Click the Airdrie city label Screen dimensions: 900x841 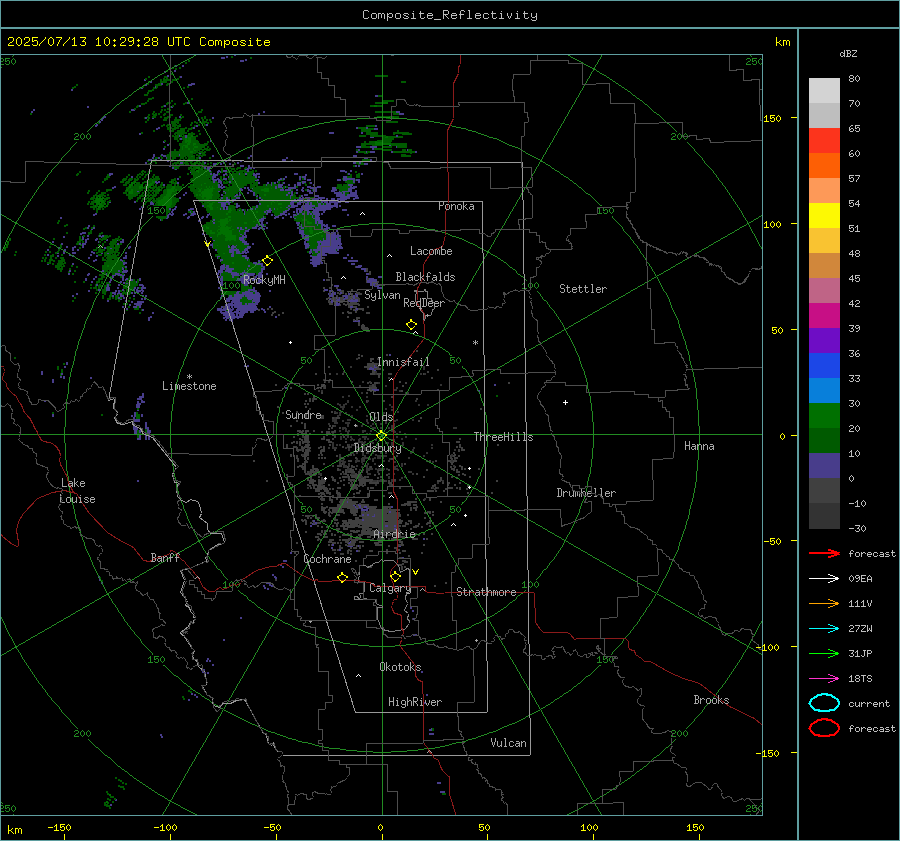[394, 534]
